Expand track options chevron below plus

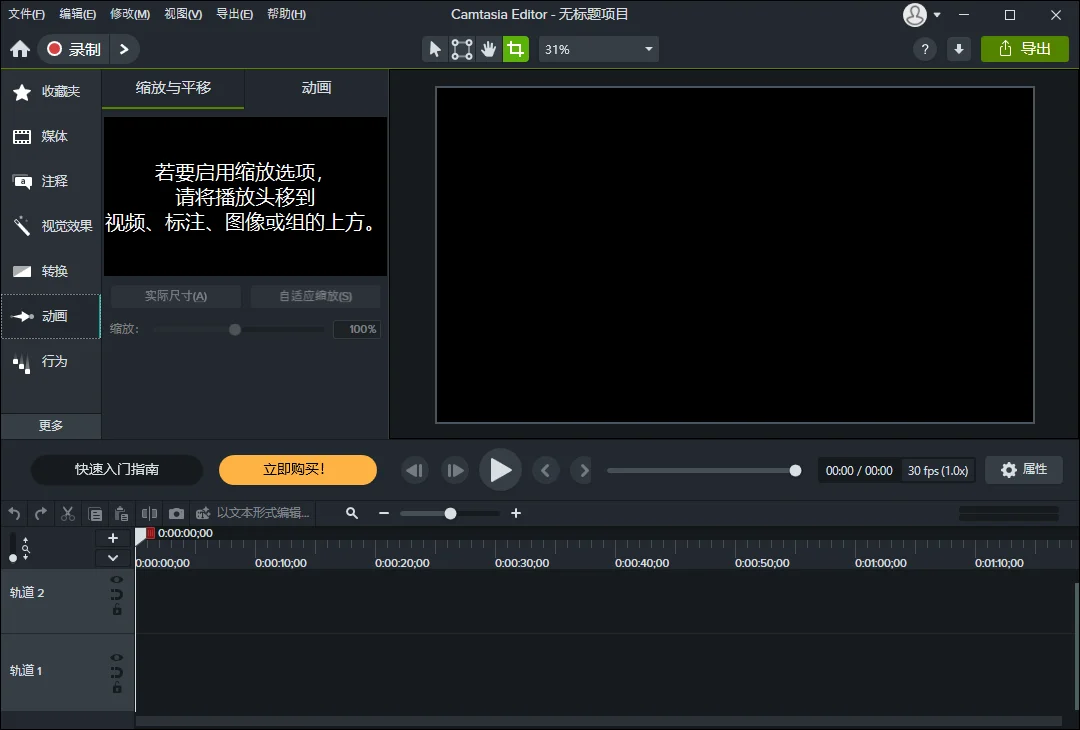click(x=113, y=558)
